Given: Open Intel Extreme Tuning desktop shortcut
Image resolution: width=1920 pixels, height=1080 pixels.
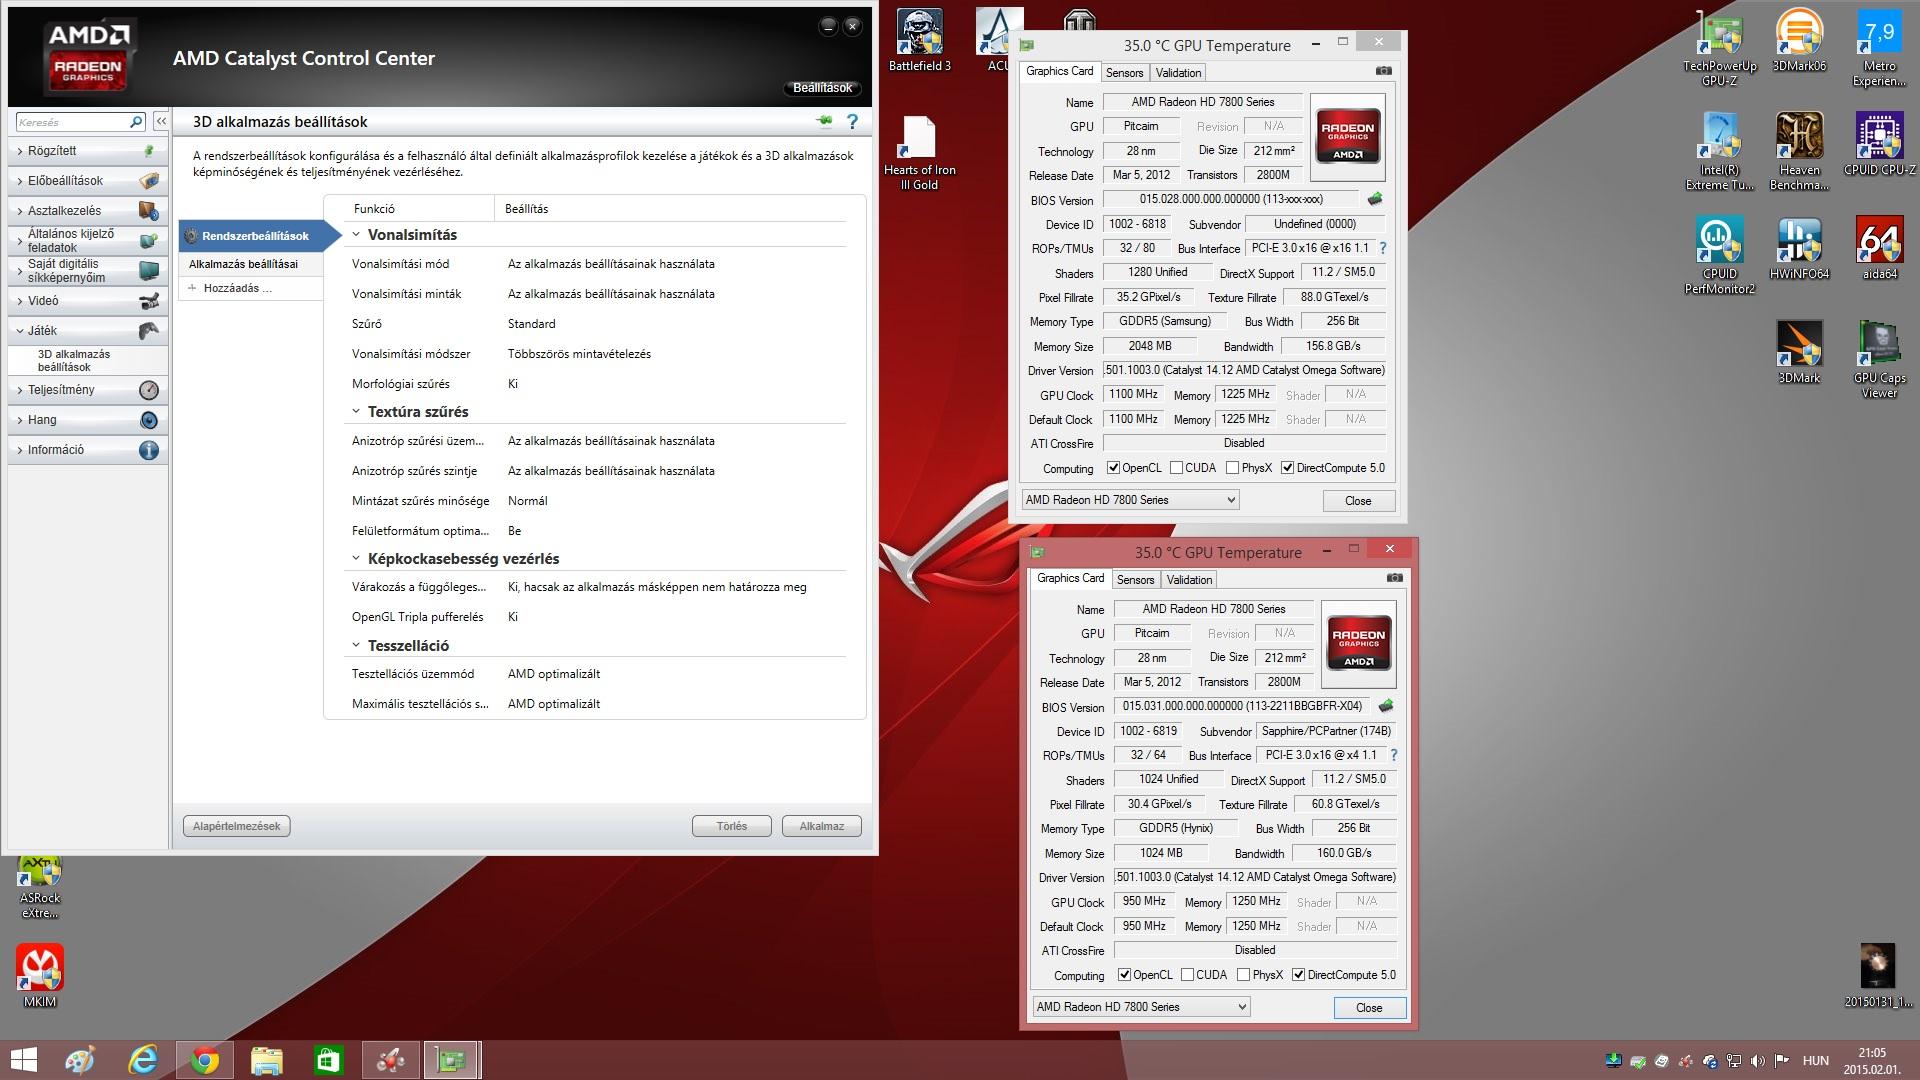Looking at the screenshot, I should 1719,151.
